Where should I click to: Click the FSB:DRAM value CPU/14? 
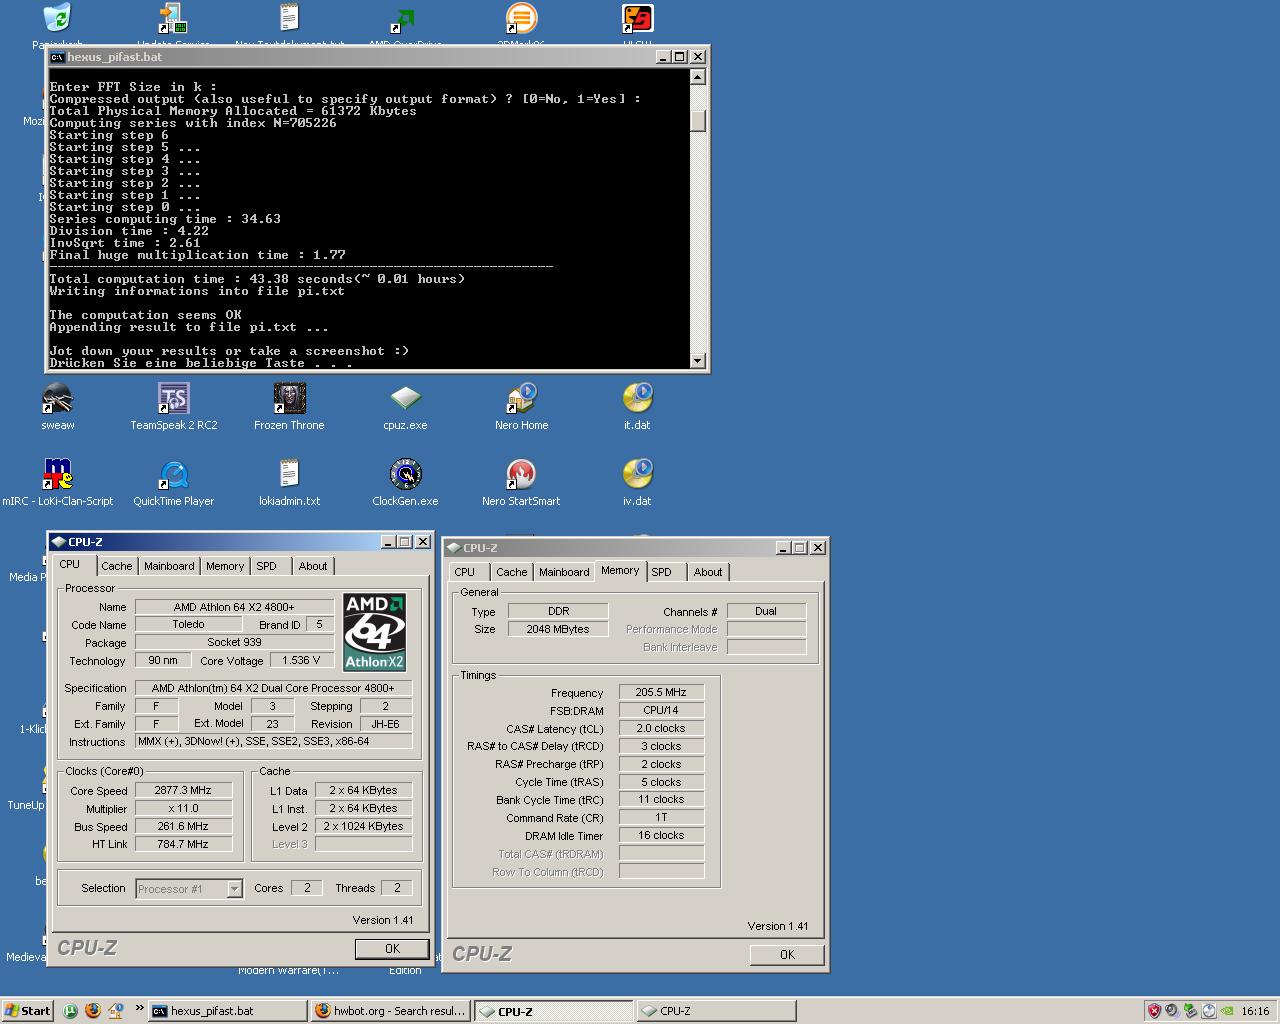pos(661,710)
